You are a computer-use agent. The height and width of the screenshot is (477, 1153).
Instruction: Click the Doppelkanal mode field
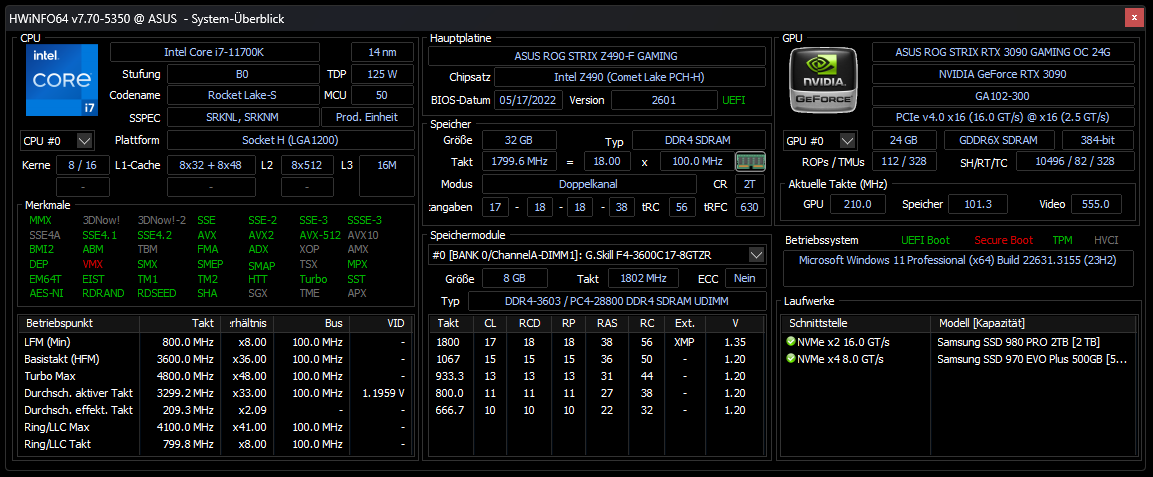click(589, 184)
